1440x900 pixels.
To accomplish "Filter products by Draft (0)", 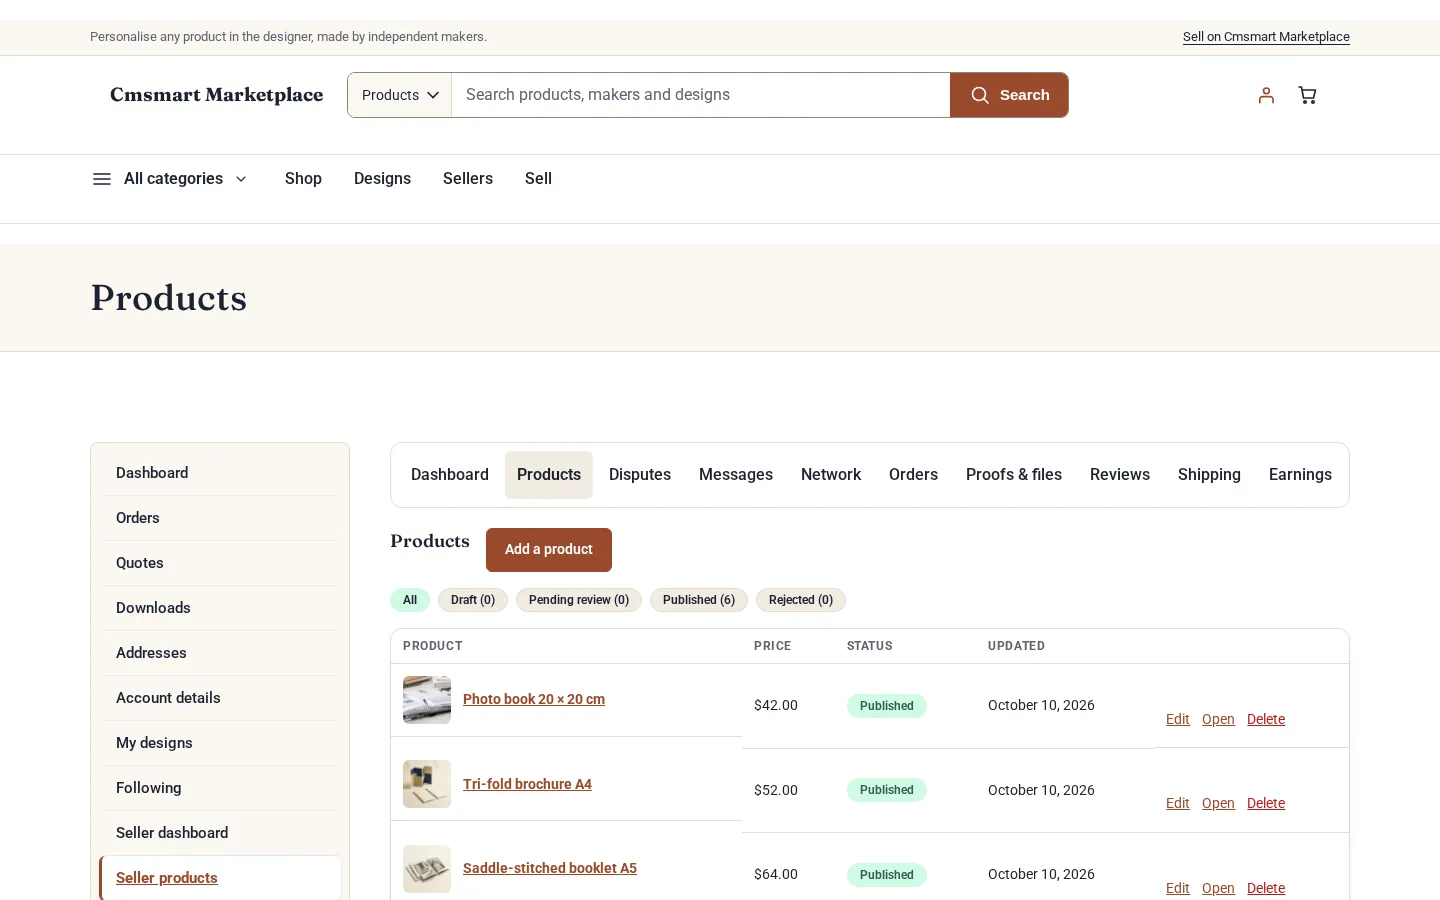I will pos(473,600).
